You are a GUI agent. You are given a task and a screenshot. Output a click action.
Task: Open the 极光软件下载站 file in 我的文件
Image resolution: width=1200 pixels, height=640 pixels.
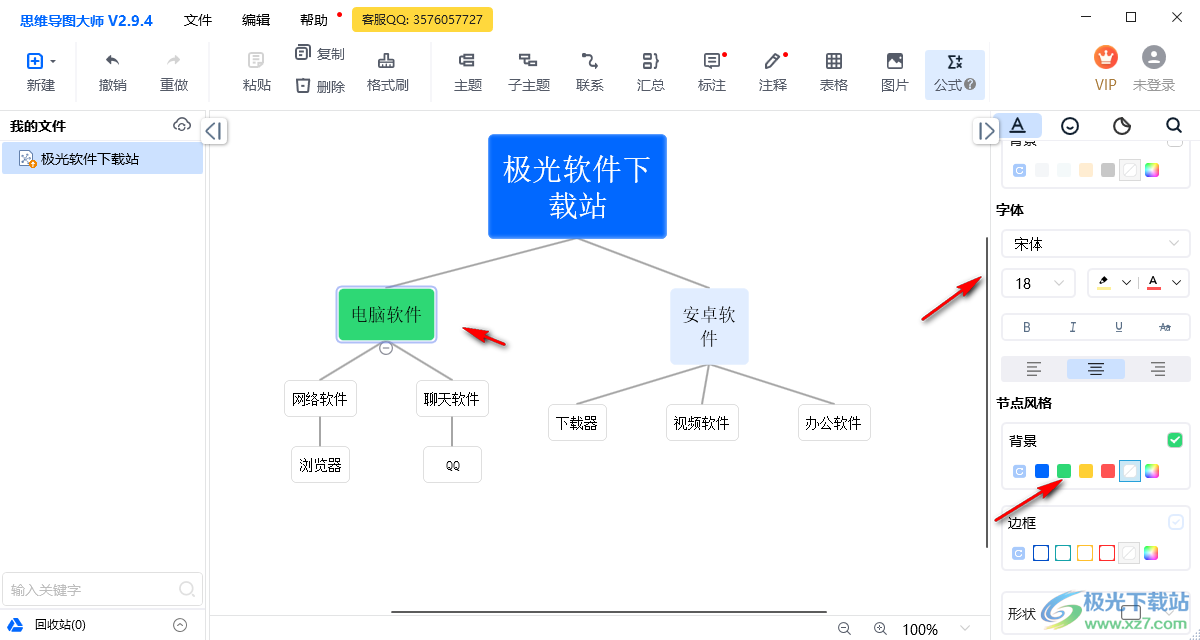pos(102,158)
